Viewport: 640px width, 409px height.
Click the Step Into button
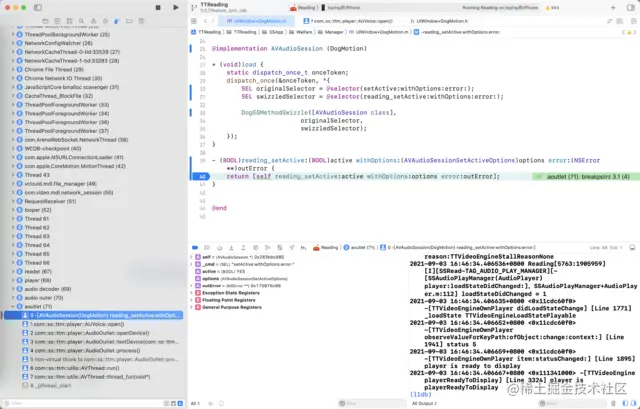[x=231, y=247]
